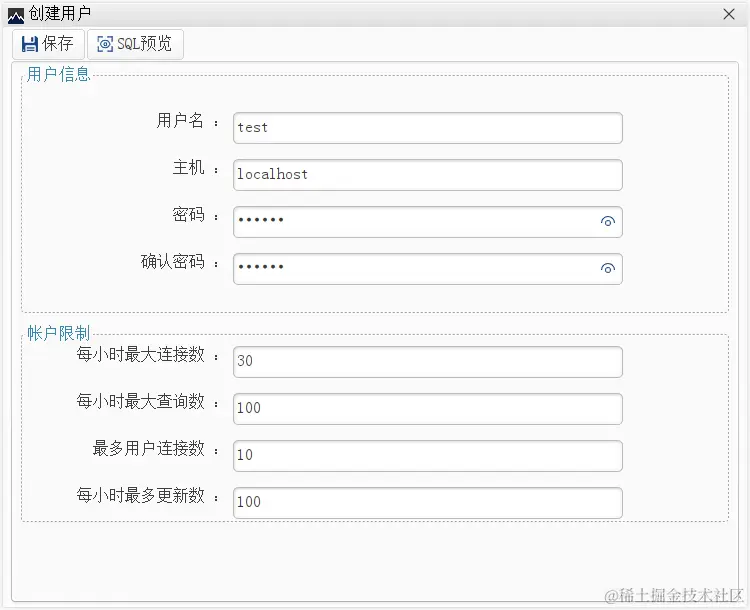Viewport: 750px width, 610px height.
Task: Click the 用户信息 group heading
Action: (x=58, y=75)
